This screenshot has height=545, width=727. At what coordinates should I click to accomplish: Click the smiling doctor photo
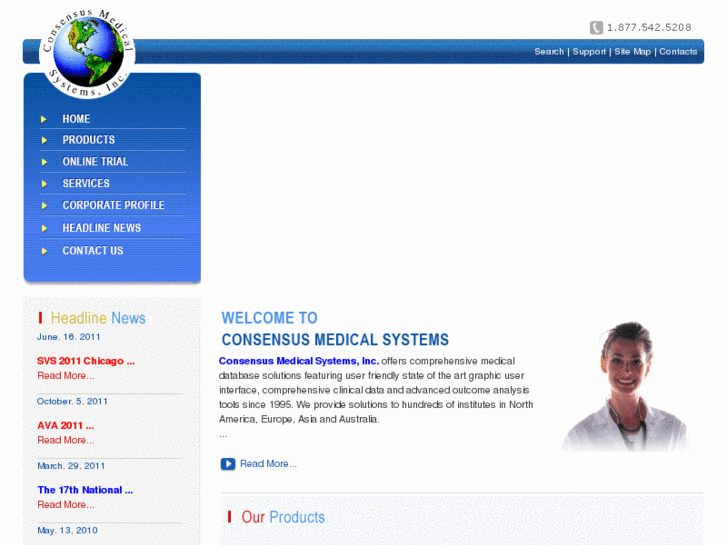point(625,386)
